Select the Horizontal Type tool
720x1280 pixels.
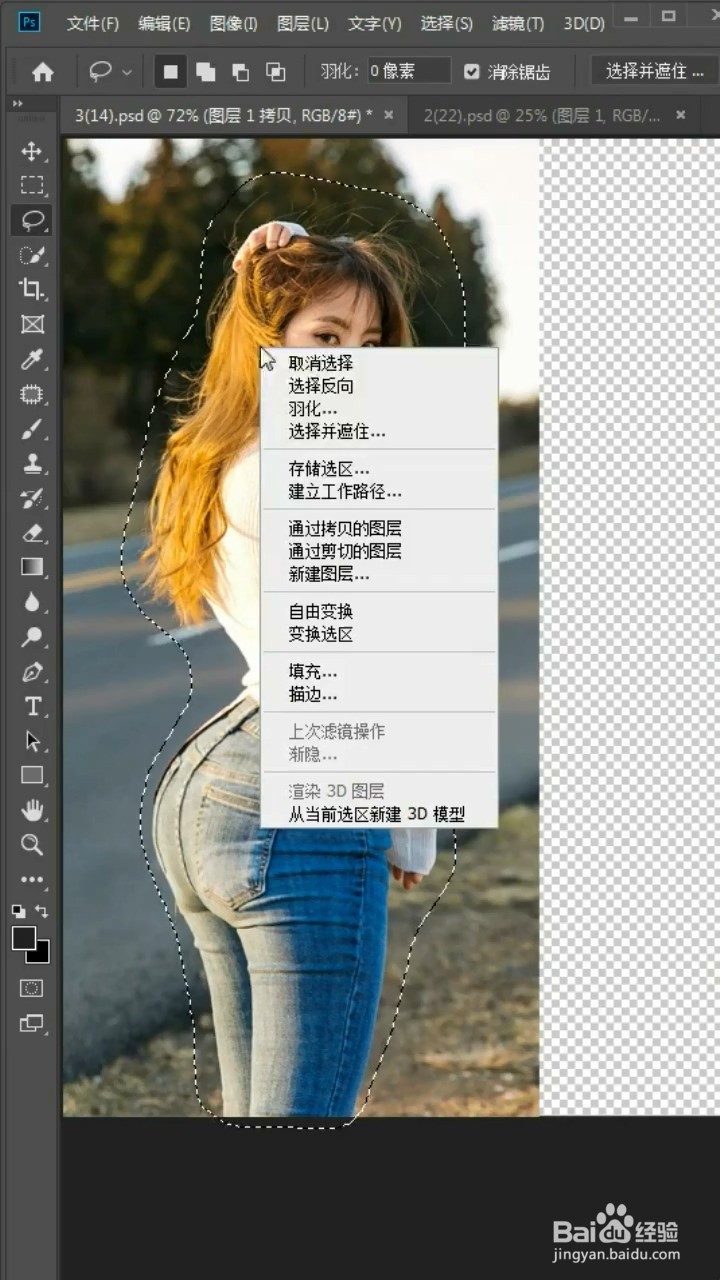[32, 706]
